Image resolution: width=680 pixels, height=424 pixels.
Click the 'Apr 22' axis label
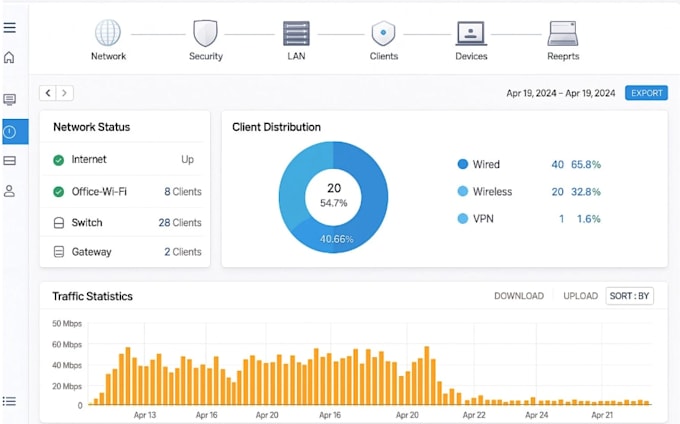(474, 415)
